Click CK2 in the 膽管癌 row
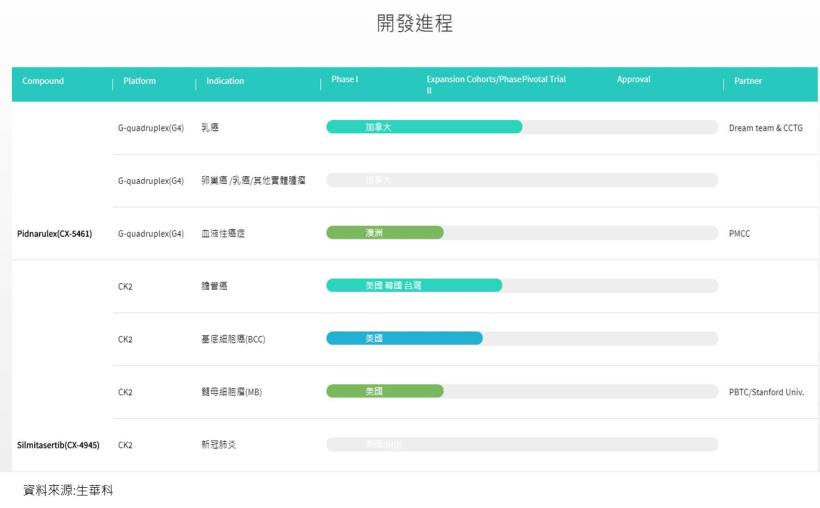Image resolution: width=820 pixels, height=508 pixels. (125, 286)
